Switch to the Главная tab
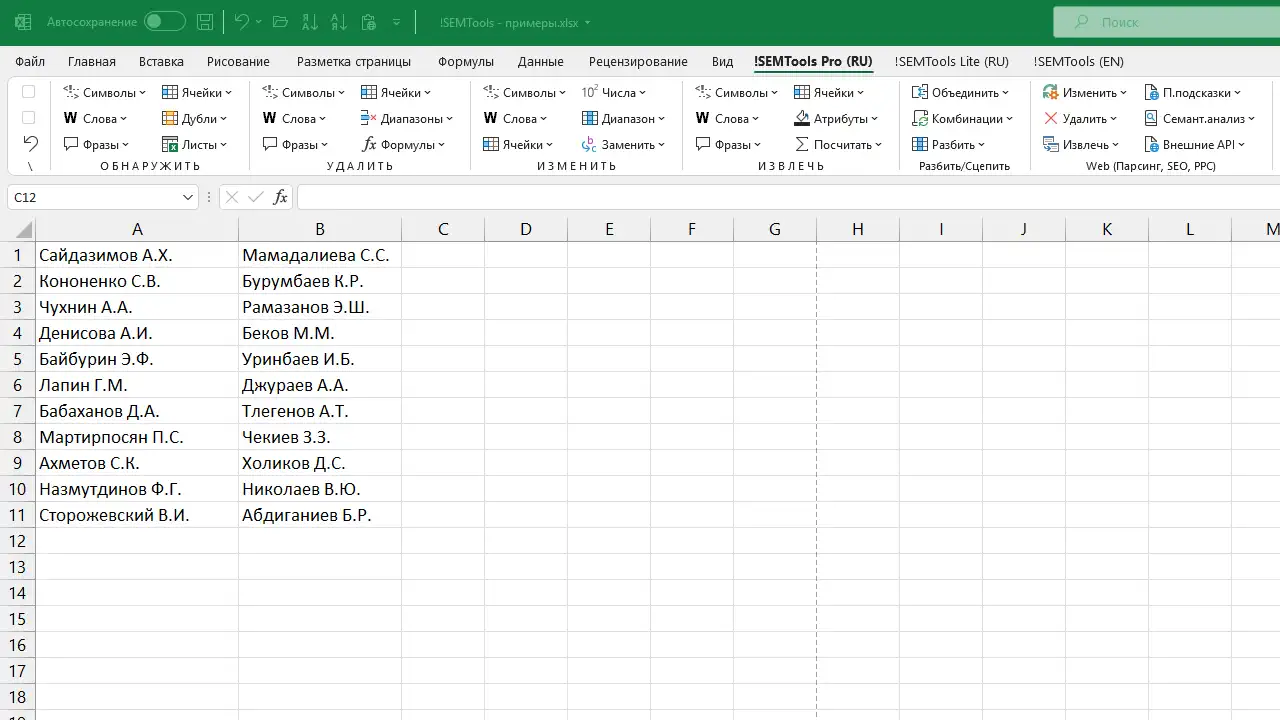Screen dimensions: 1280x720 click(x=91, y=61)
